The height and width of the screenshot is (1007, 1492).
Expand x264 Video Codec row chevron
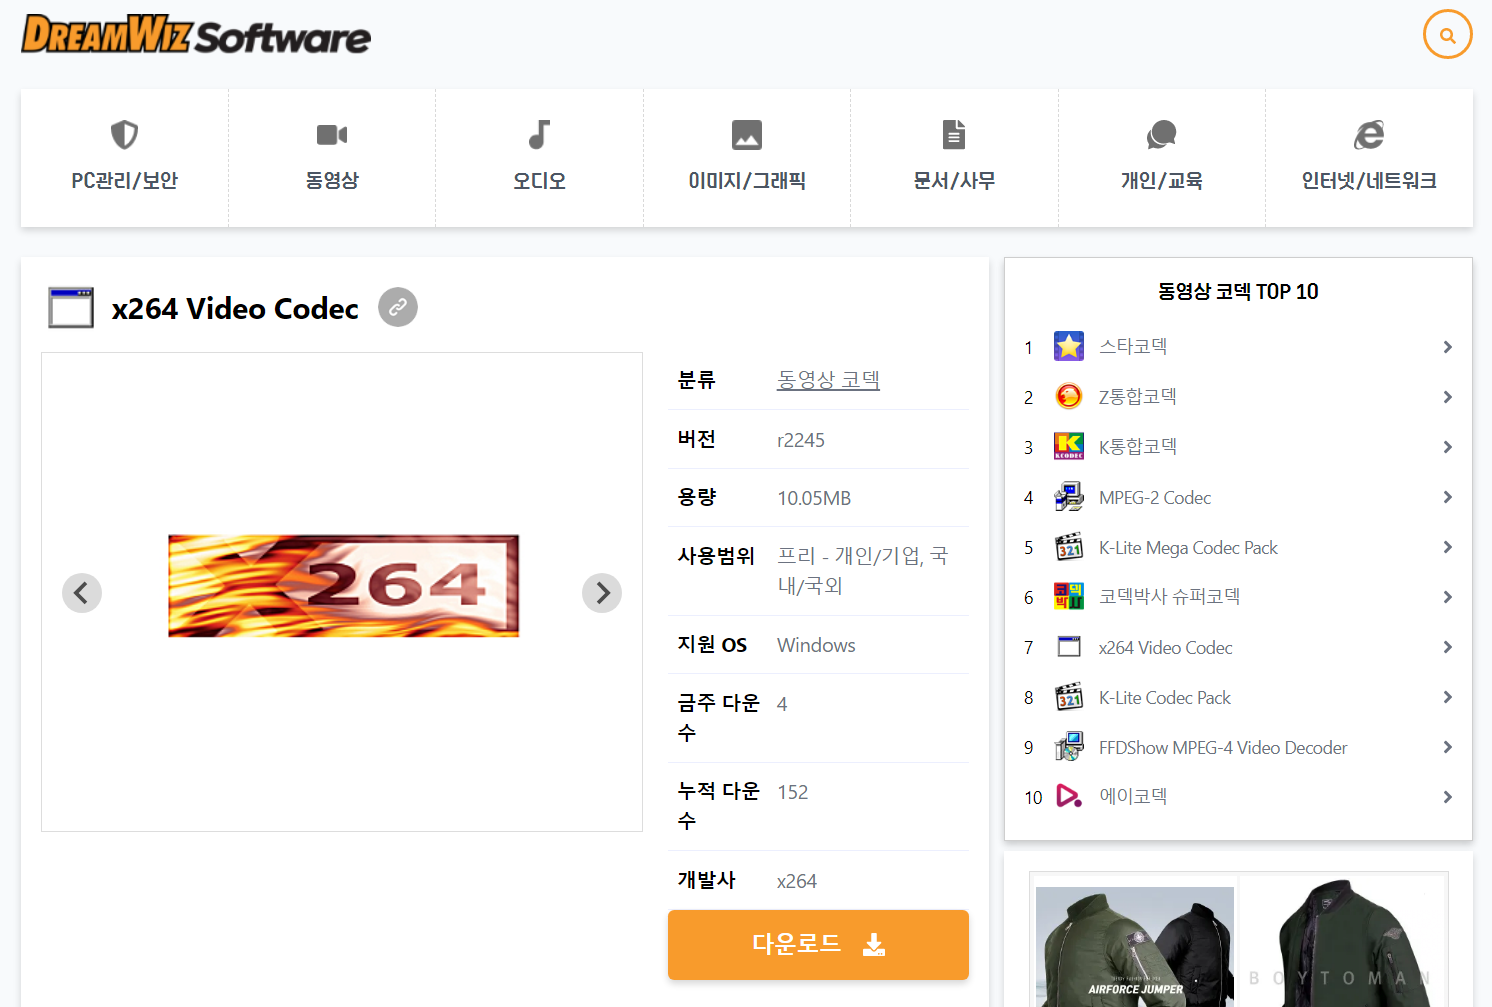click(1447, 647)
